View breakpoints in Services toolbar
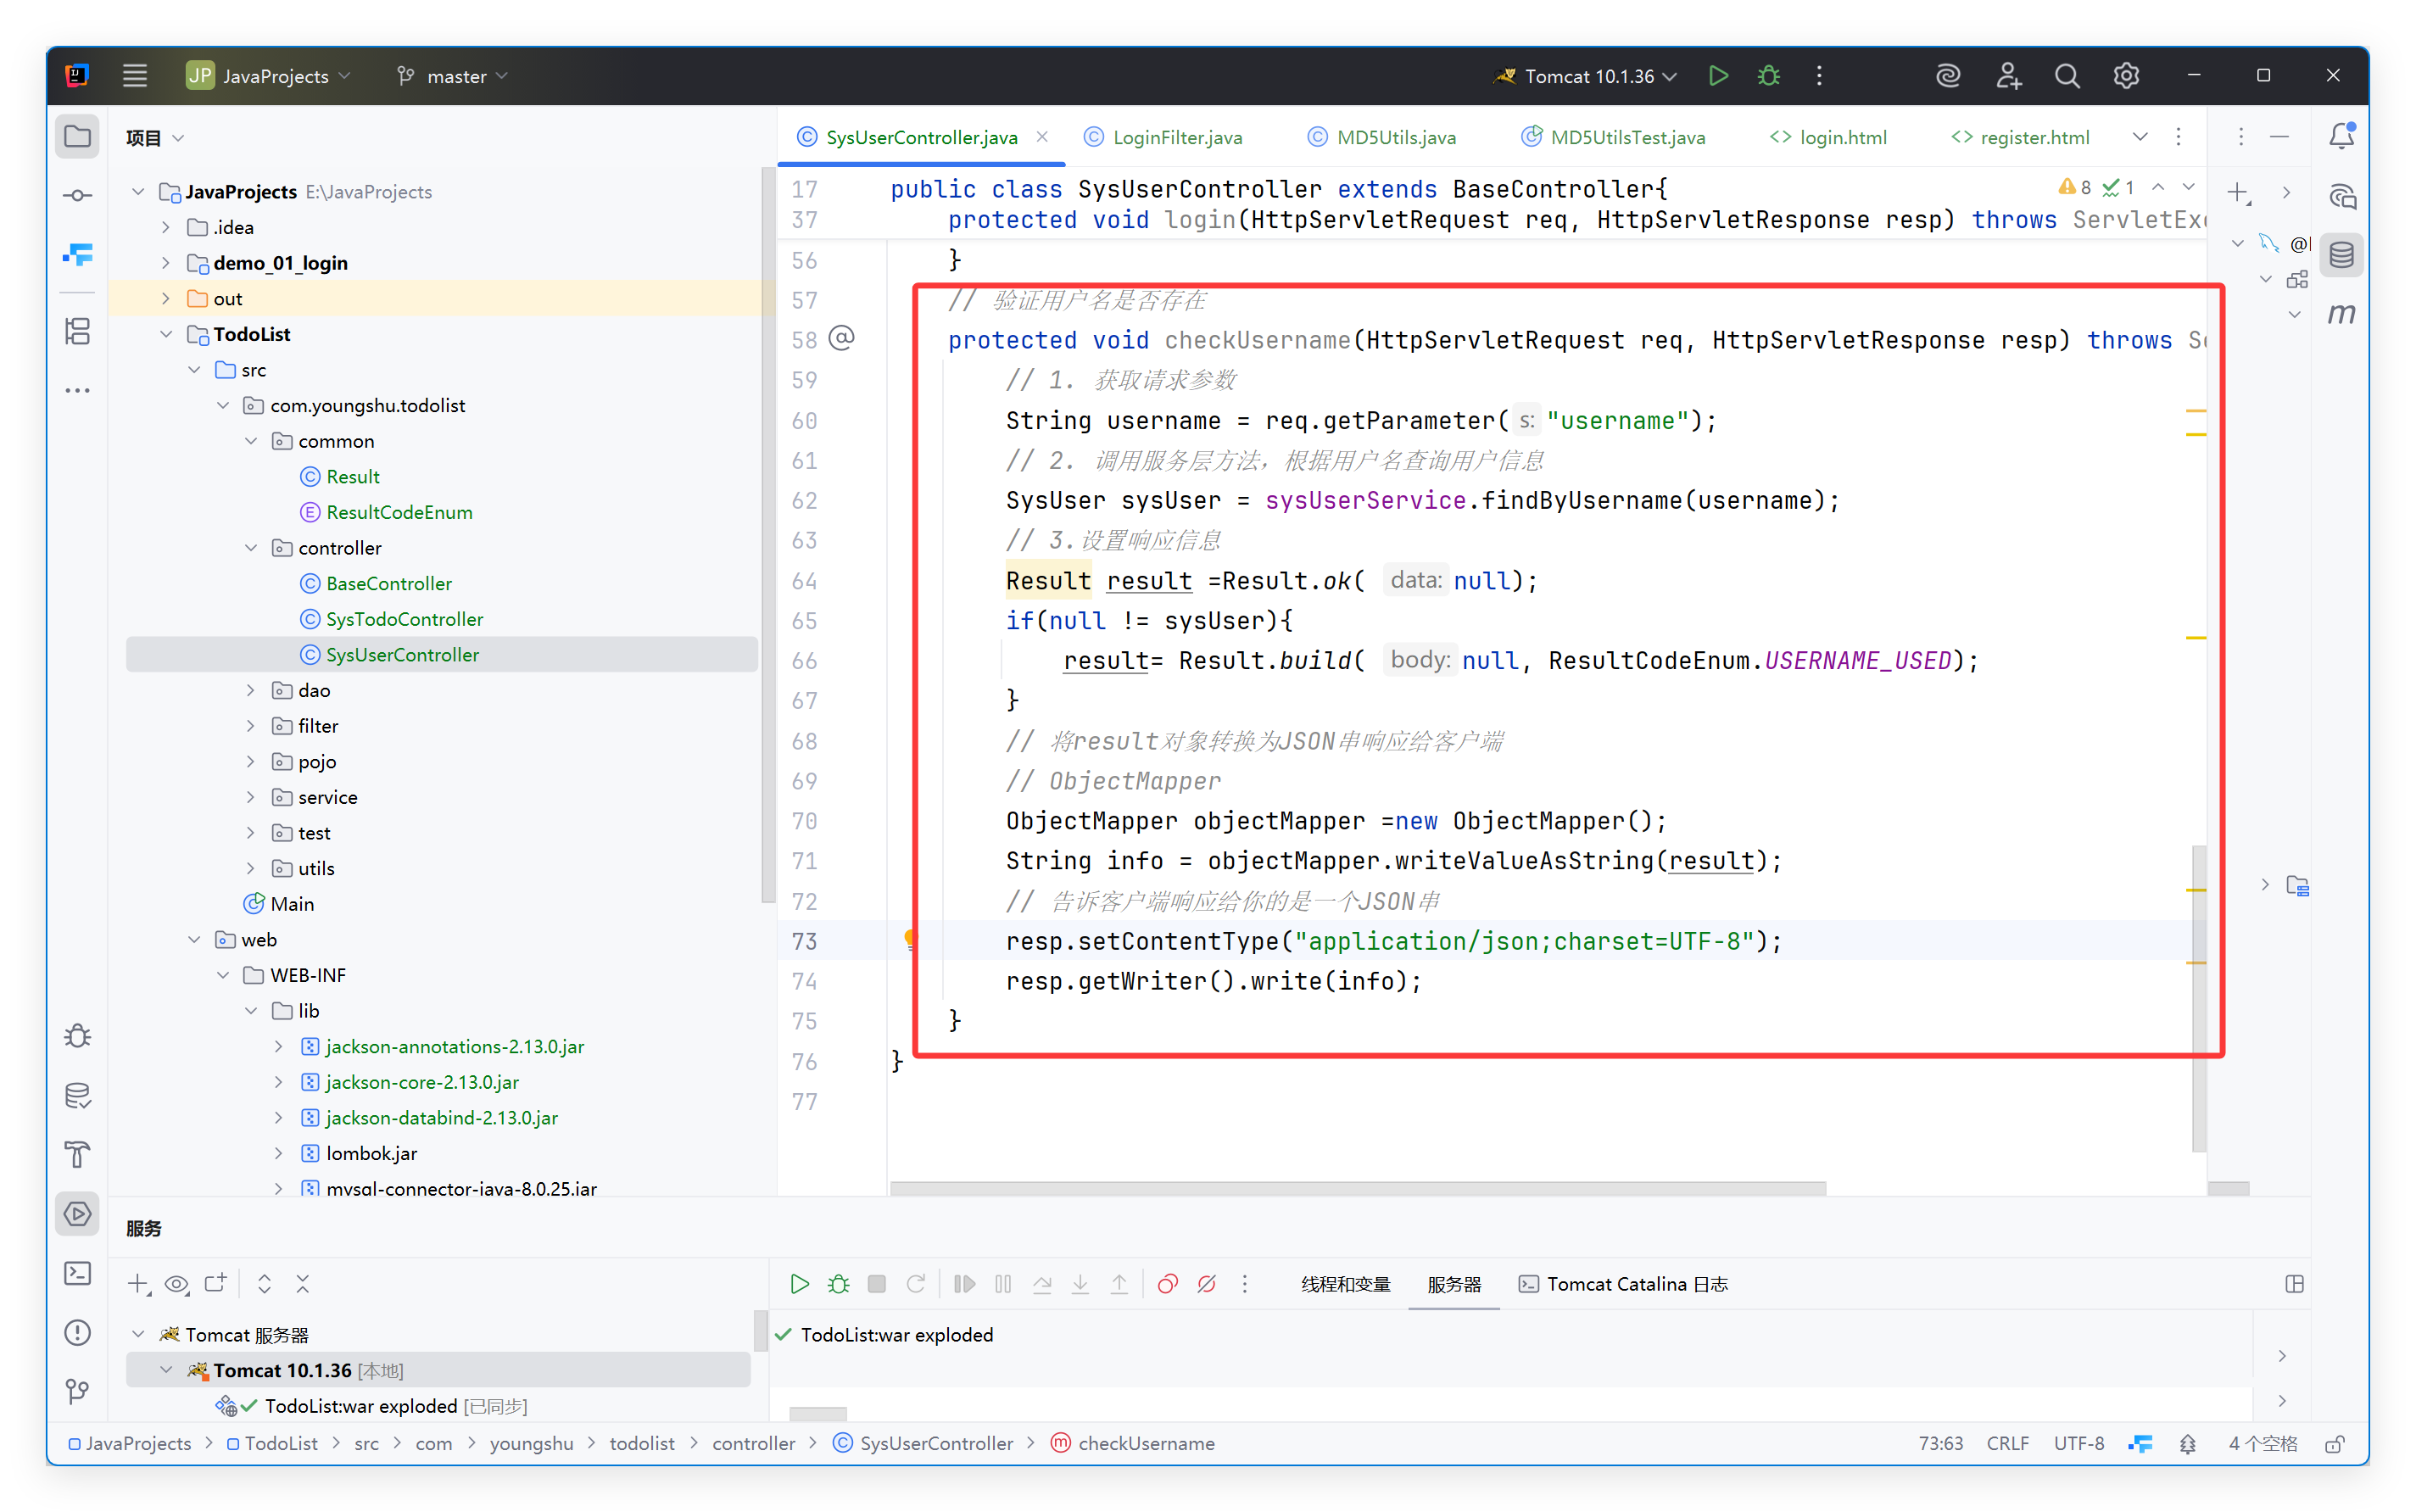This screenshot has width=2416, height=1512. 1167,1284
